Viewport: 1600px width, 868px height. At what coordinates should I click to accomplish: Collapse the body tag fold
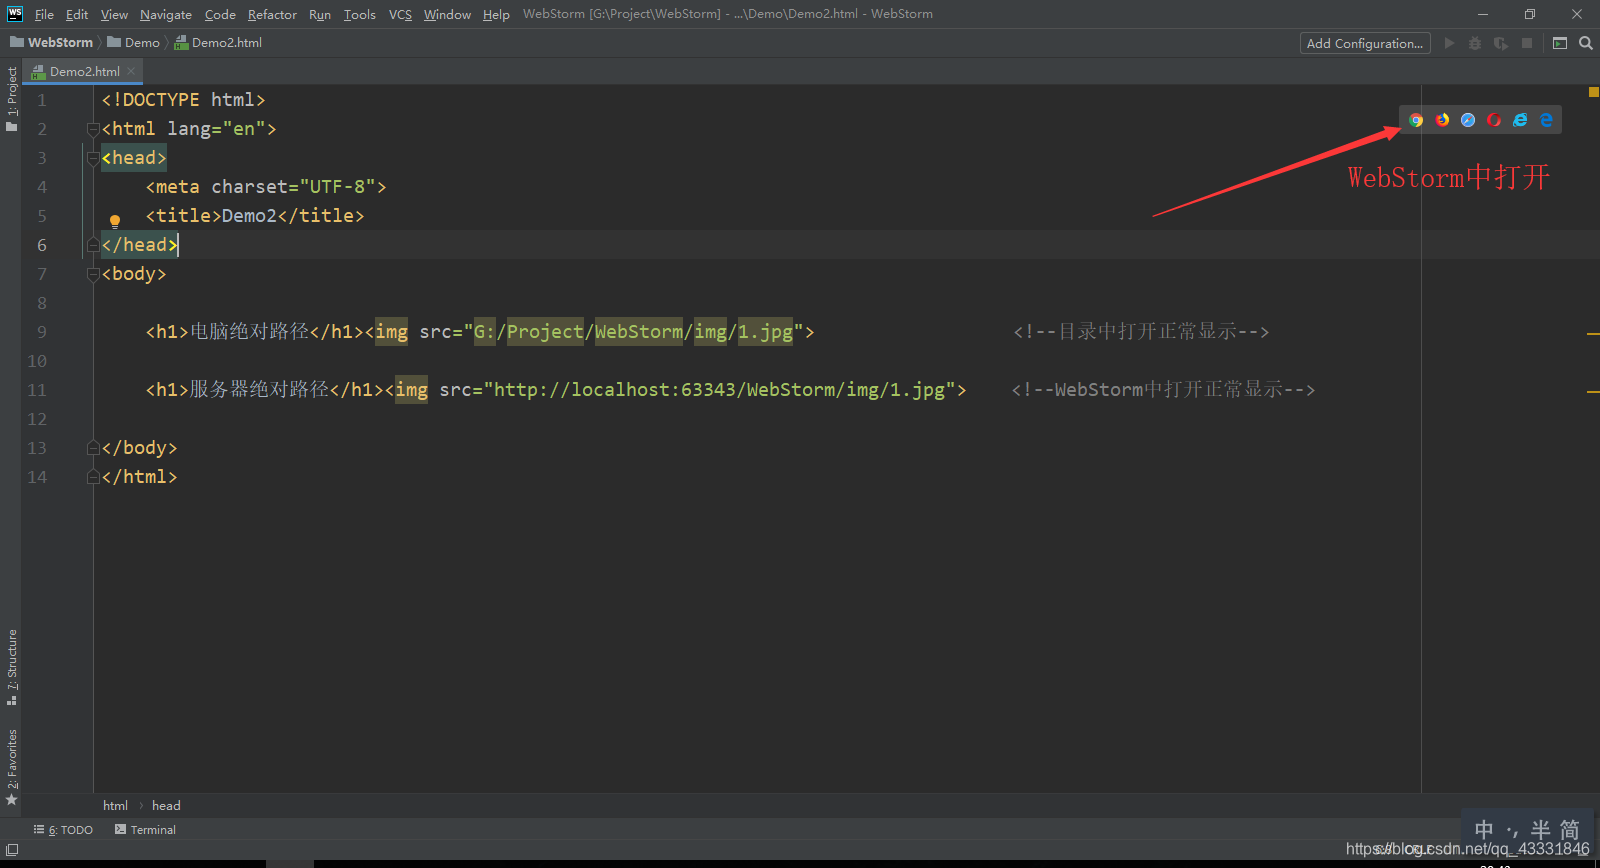92,274
